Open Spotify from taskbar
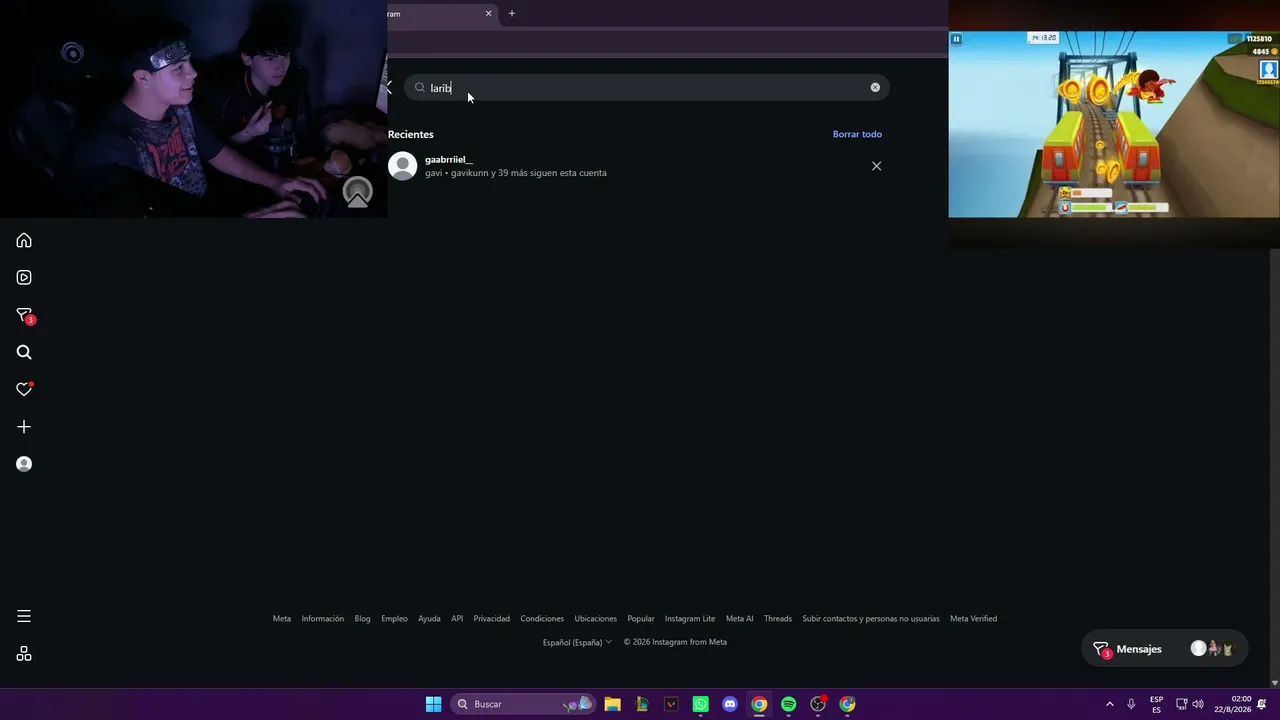Viewport: 1280px width, 720px height. coord(788,704)
